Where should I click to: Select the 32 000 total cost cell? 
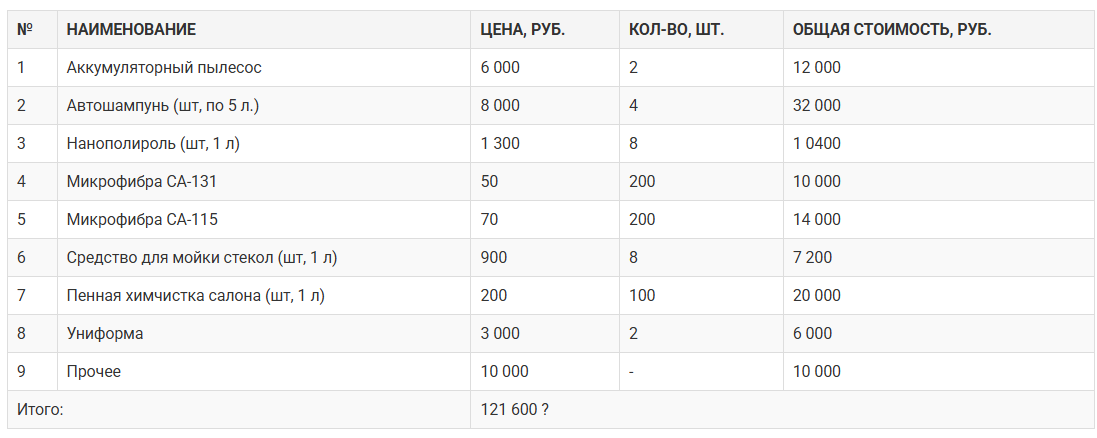[817, 106]
